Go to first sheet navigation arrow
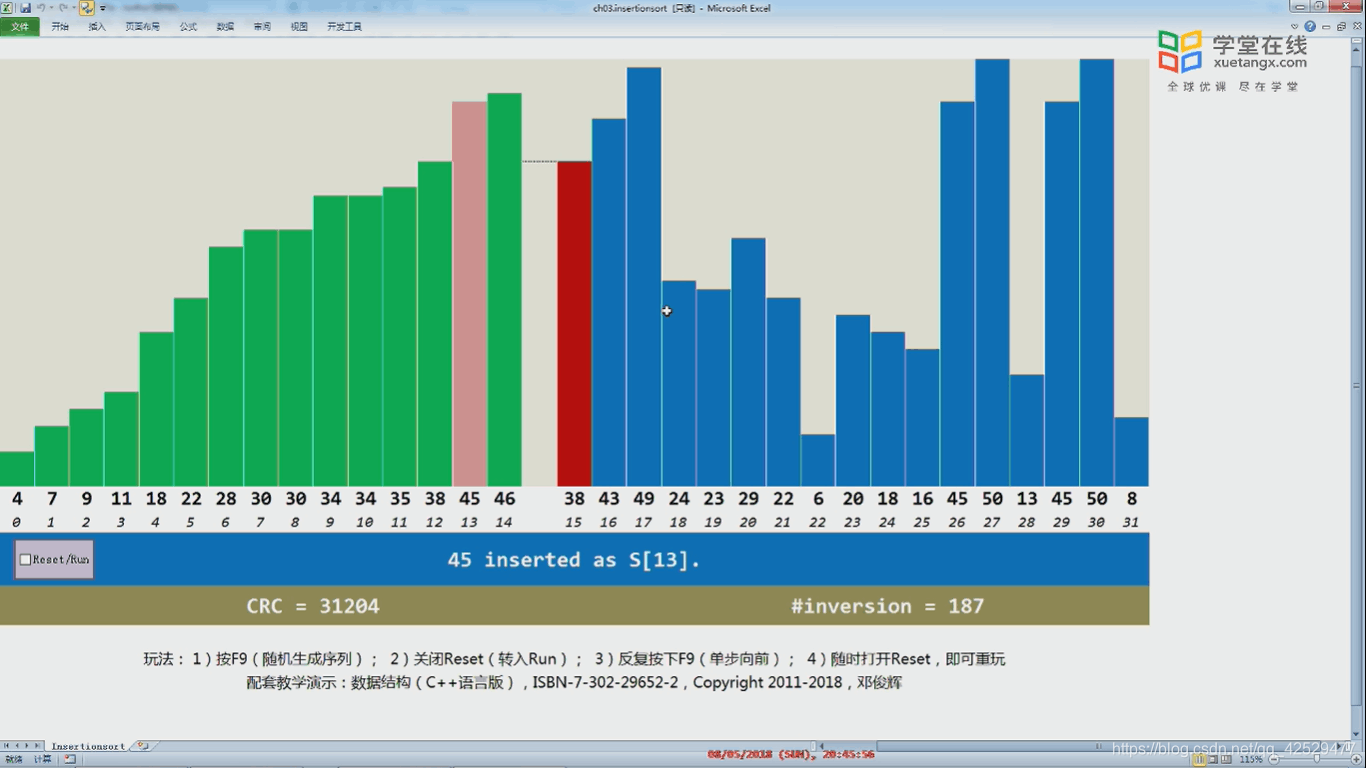The width and height of the screenshot is (1366, 768). click(6, 746)
